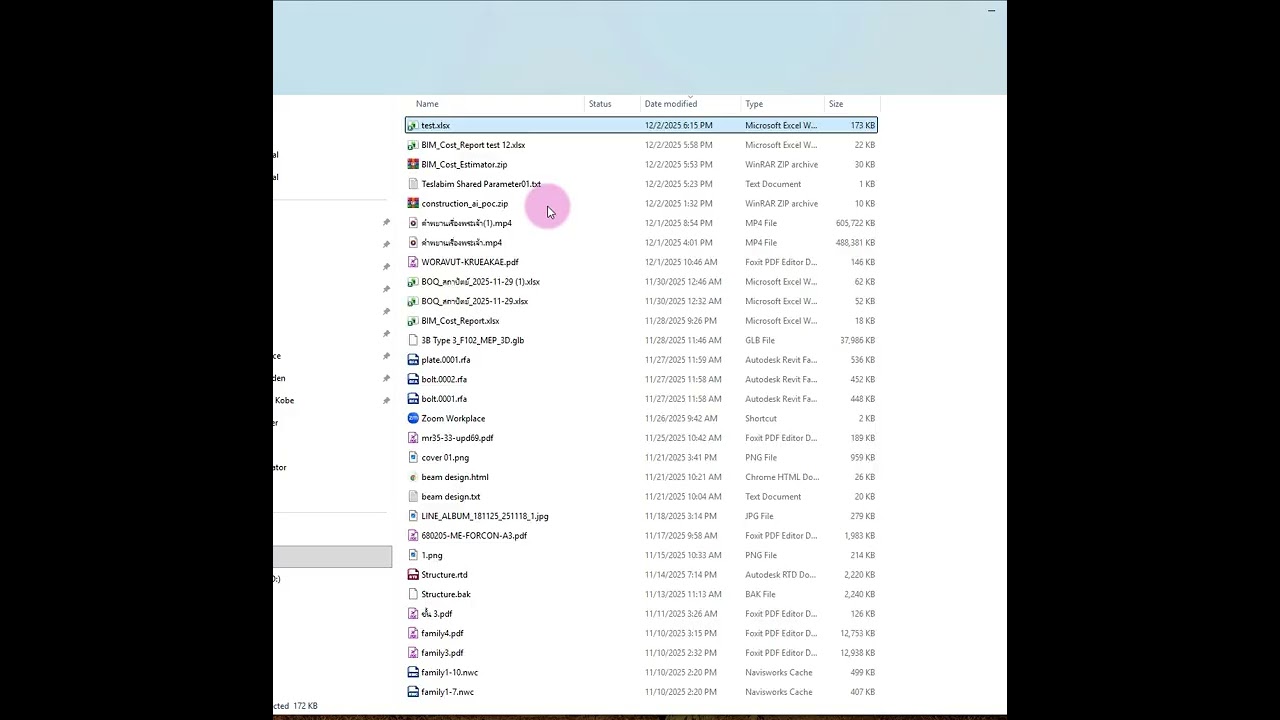Select file name BIM_Cost_Report test 12.xlsx

(x=473, y=145)
